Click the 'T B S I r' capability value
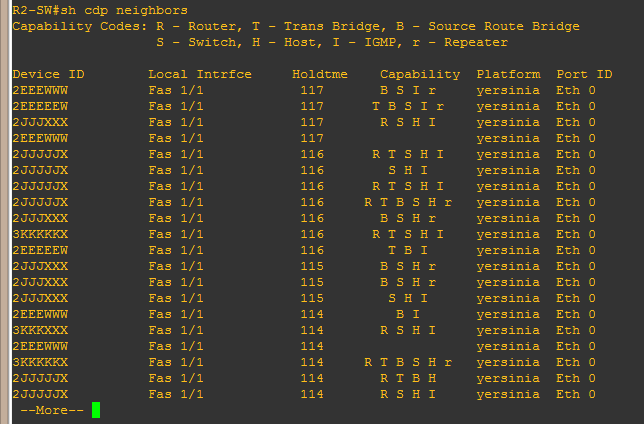This screenshot has width=644, height=424. (x=408, y=106)
